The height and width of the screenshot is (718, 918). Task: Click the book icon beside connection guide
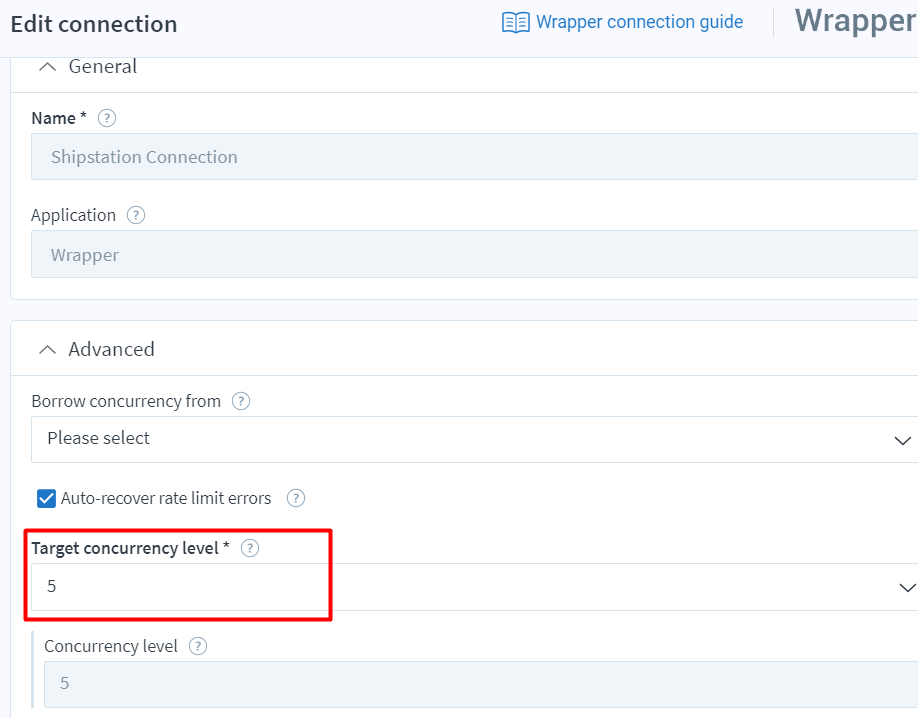[x=516, y=22]
